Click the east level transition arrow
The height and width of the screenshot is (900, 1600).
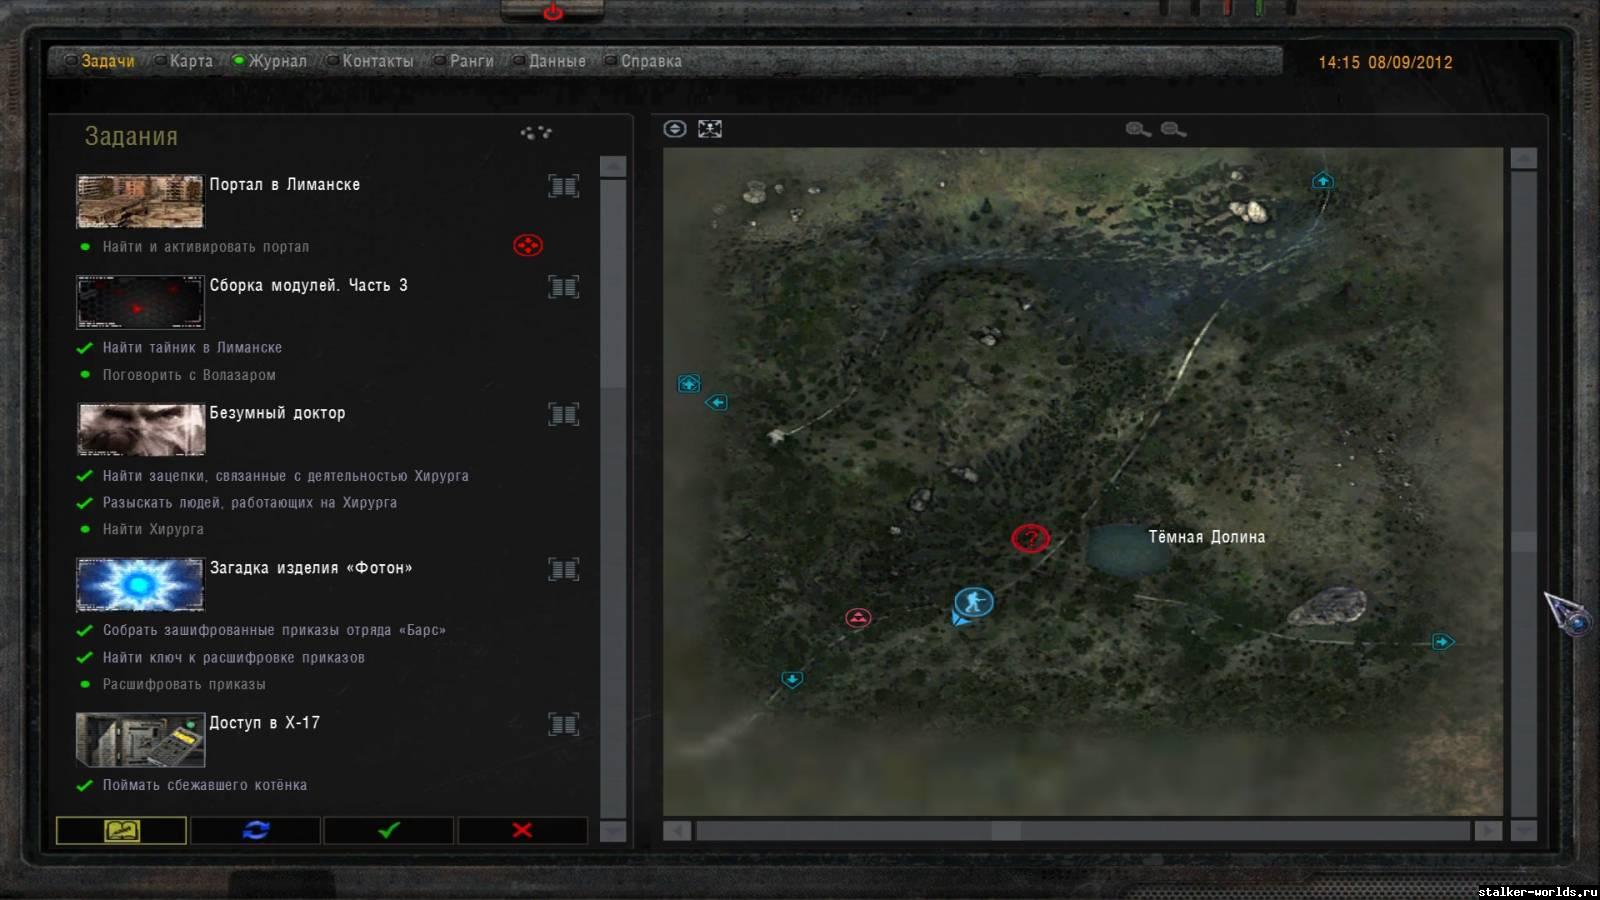tap(1442, 642)
